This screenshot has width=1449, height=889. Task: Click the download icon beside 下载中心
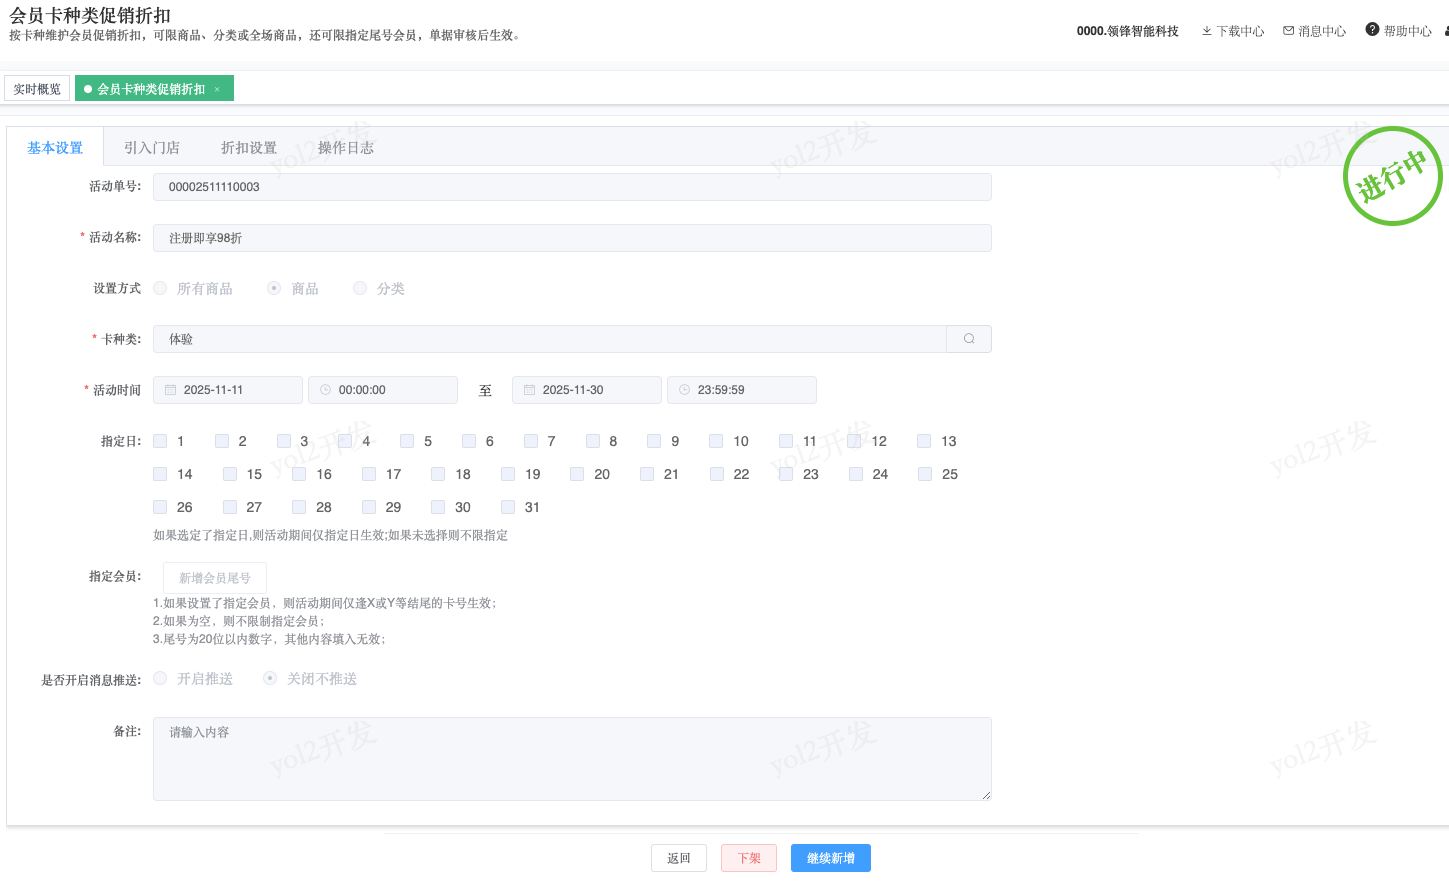(1207, 31)
